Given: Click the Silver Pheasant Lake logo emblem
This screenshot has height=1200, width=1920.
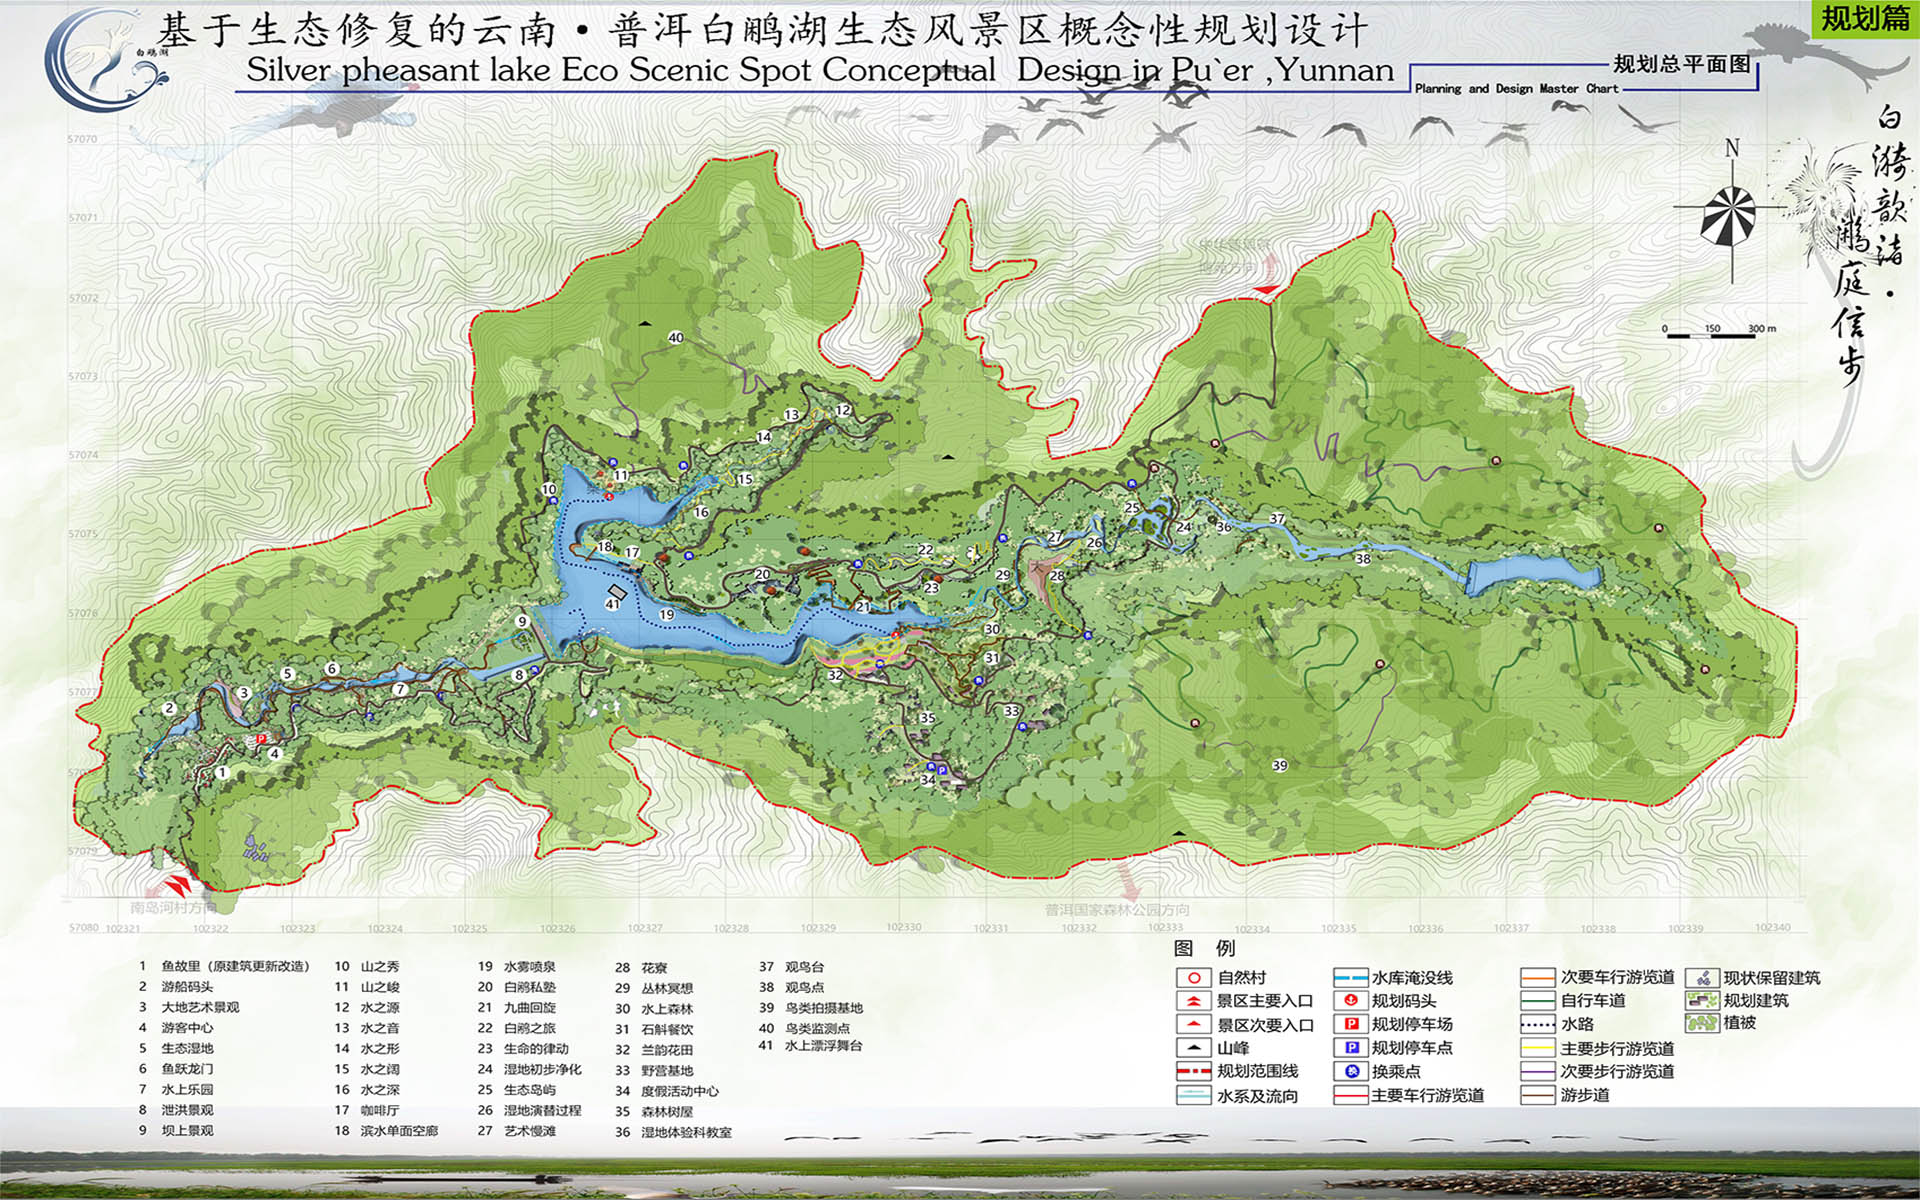Looking at the screenshot, I should coord(105,58).
